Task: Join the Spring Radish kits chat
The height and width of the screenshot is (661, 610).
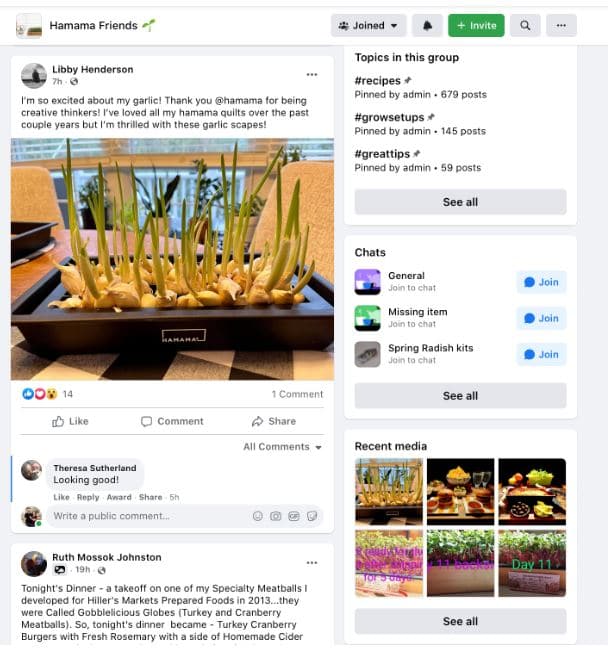Action: coord(542,355)
